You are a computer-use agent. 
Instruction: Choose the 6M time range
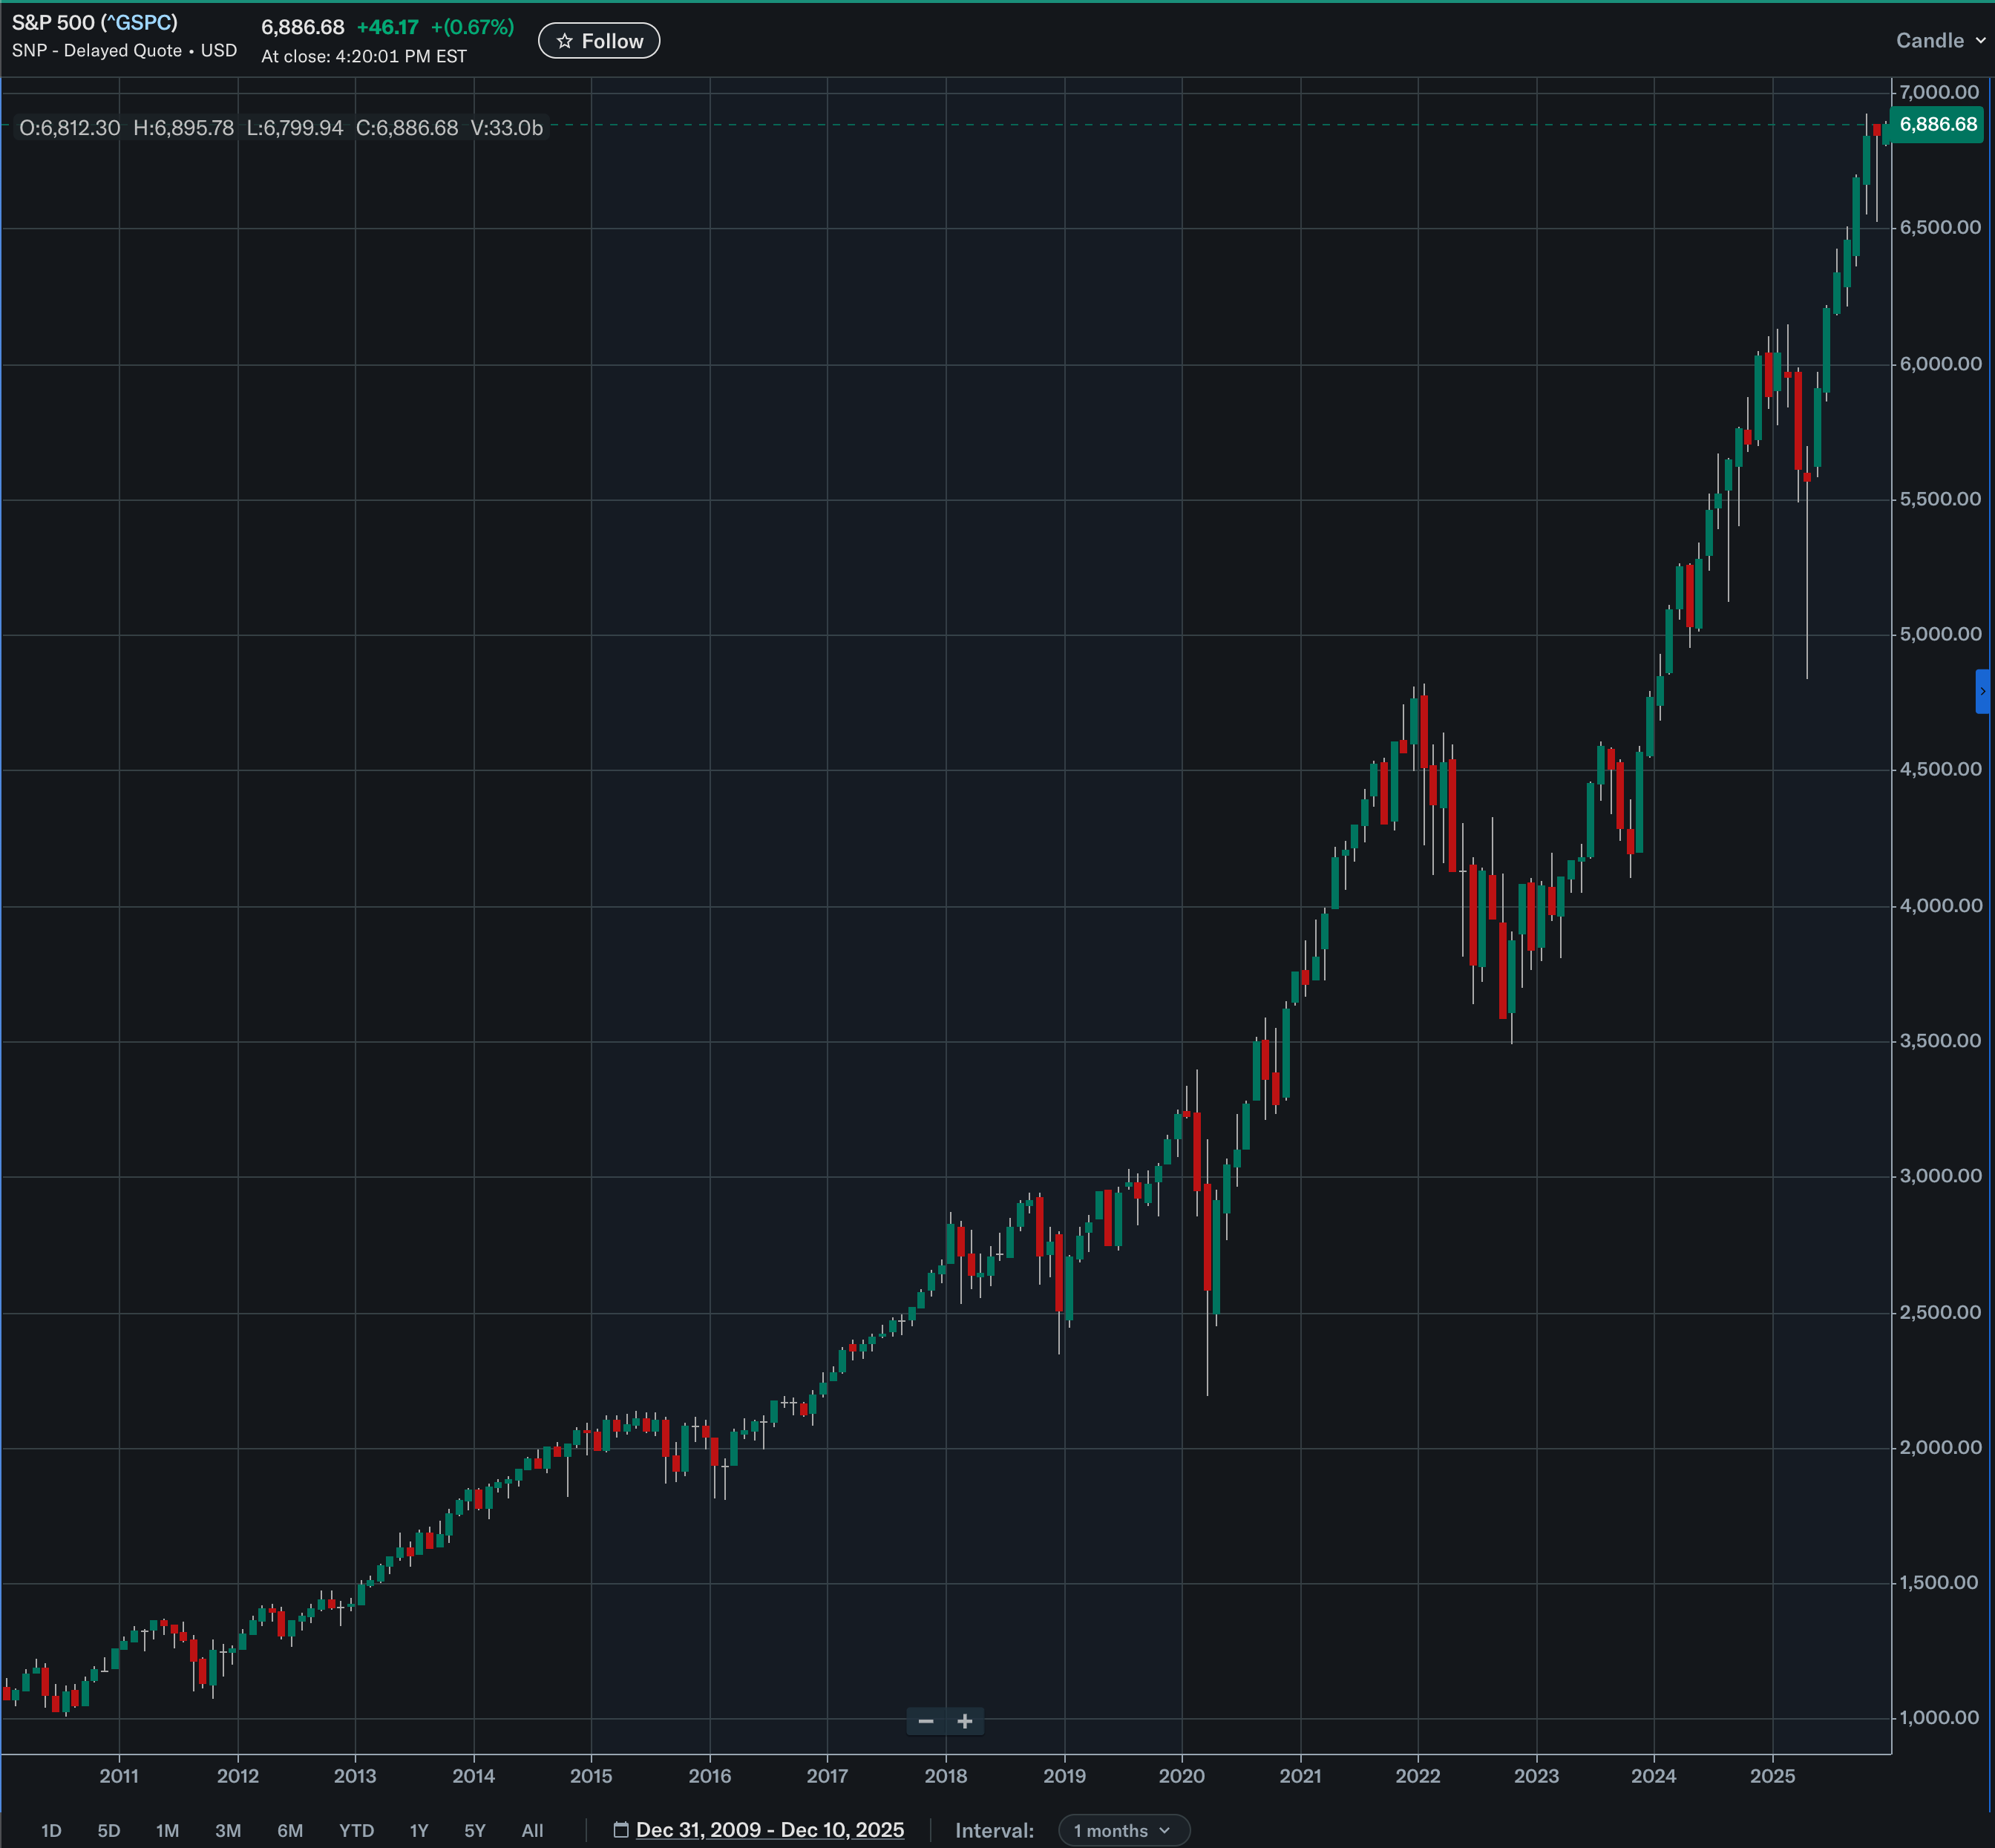(290, 1830)
